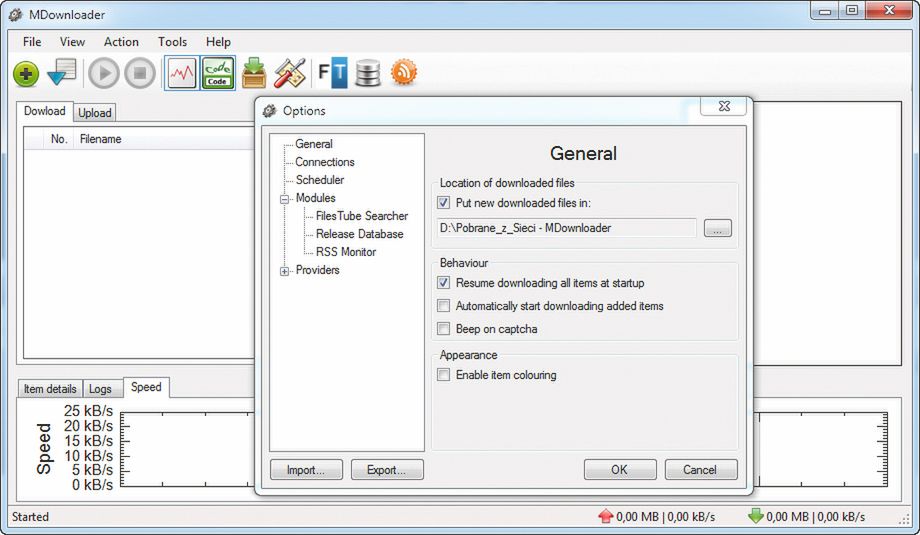920x535 pixels.
Task: Select Release Database tree item
Action: 360,234
